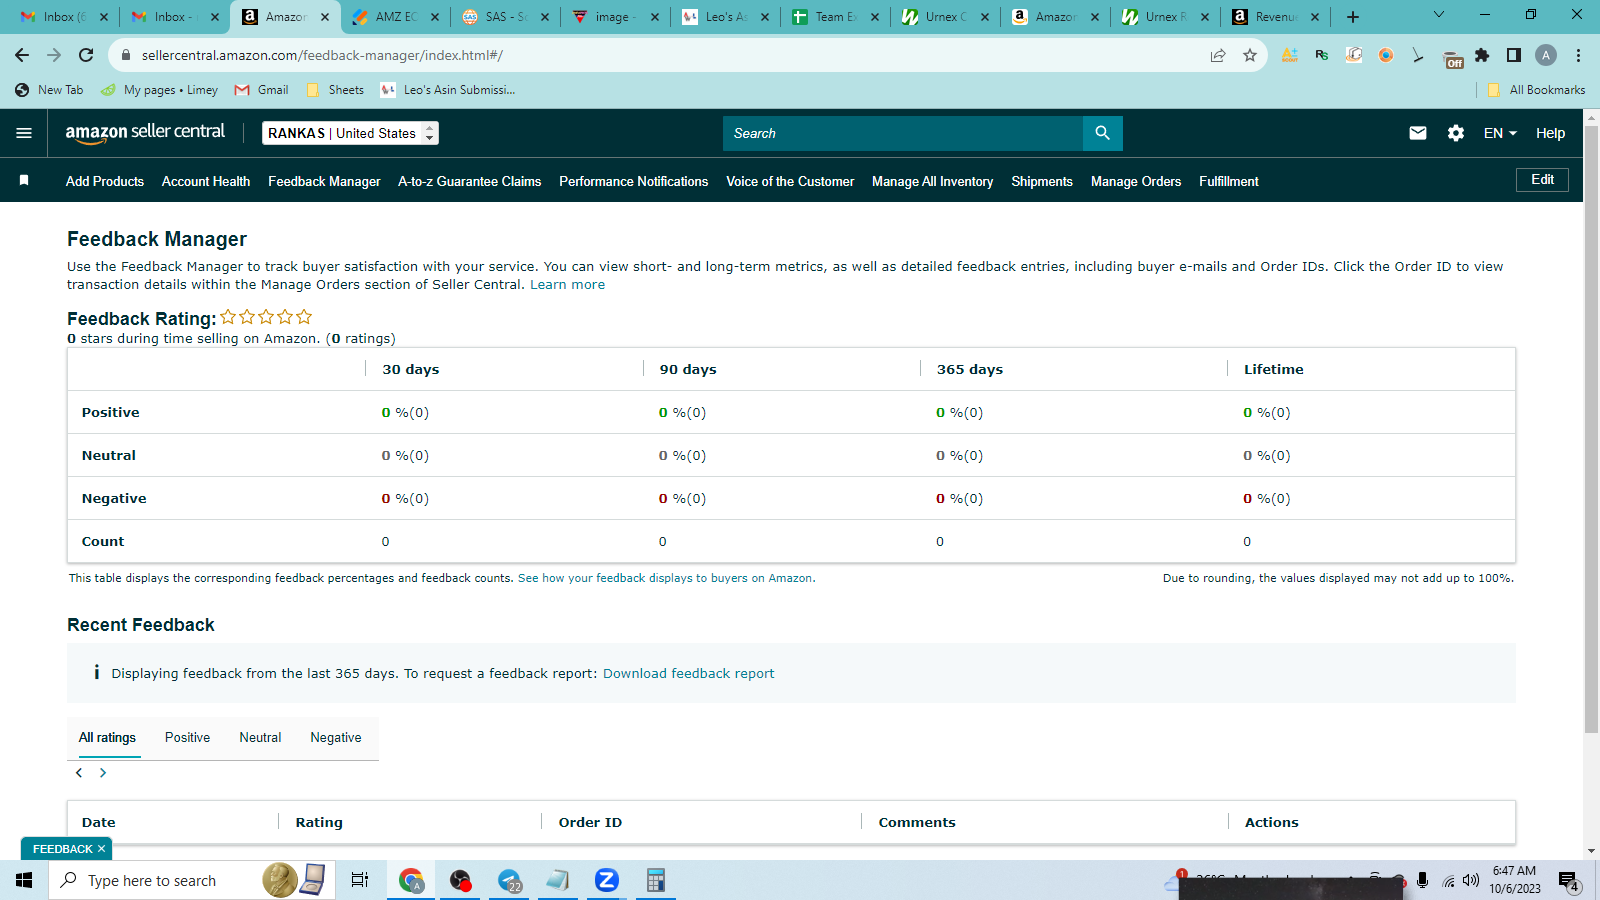Click the Order ID column header
This screenshot has width=1600, height=900.
(x=590, y=822)
